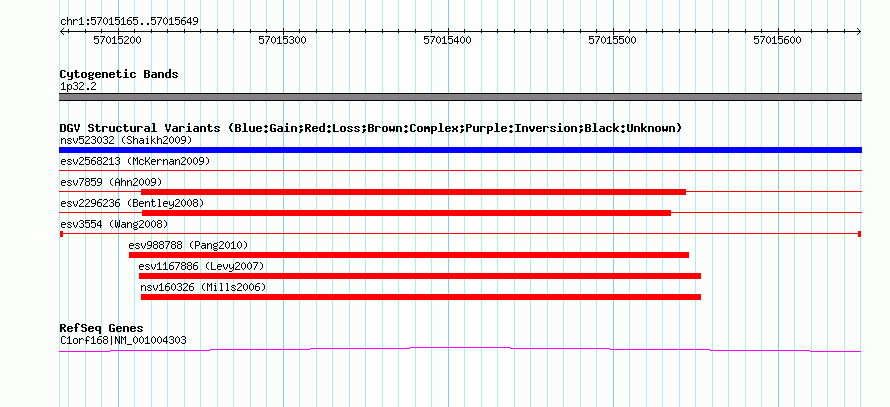Select the esv2568213 (McKernan2009) label

click(135, 161)
